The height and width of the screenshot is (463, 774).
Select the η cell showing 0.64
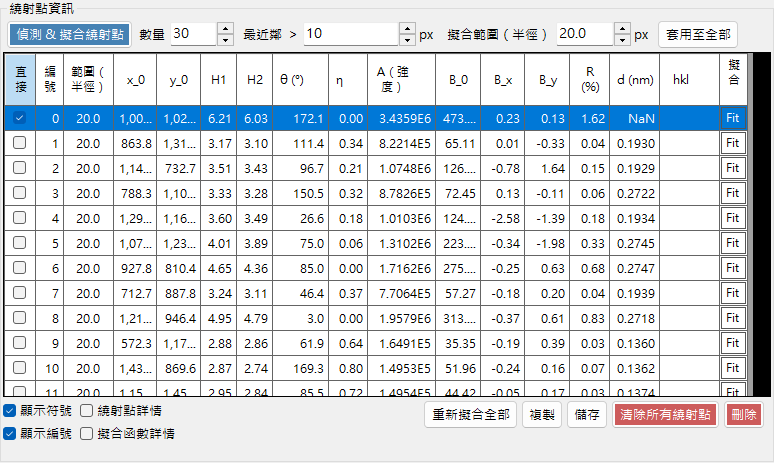[348, 344]
